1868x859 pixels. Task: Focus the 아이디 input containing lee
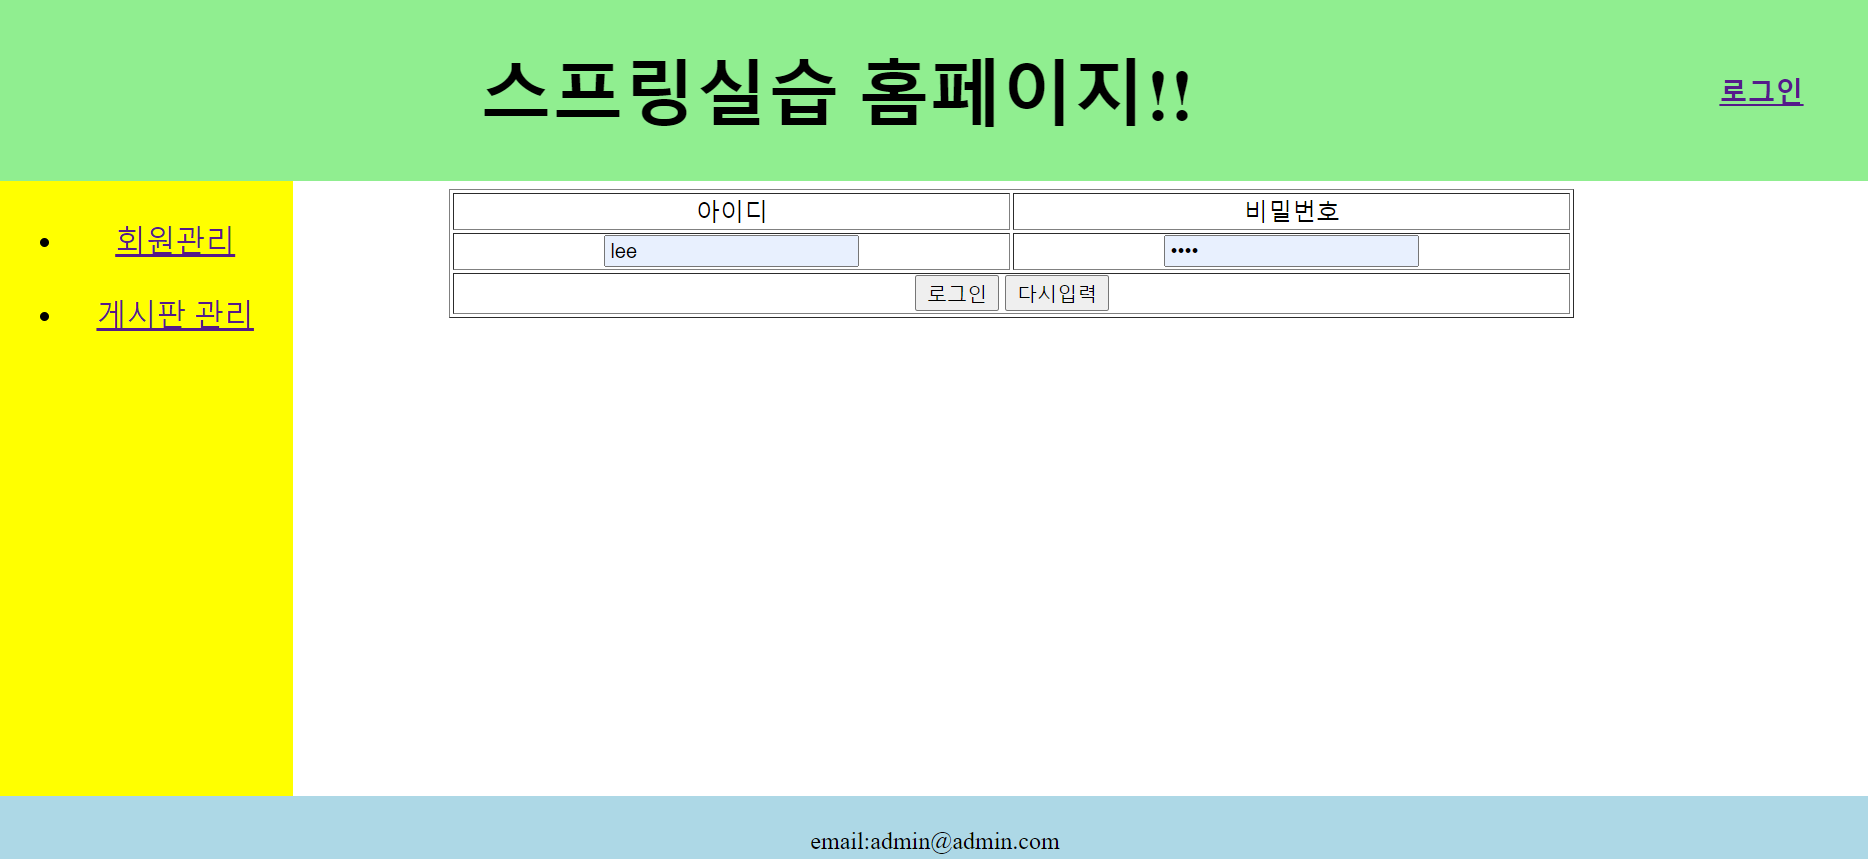tap(731, 251)
